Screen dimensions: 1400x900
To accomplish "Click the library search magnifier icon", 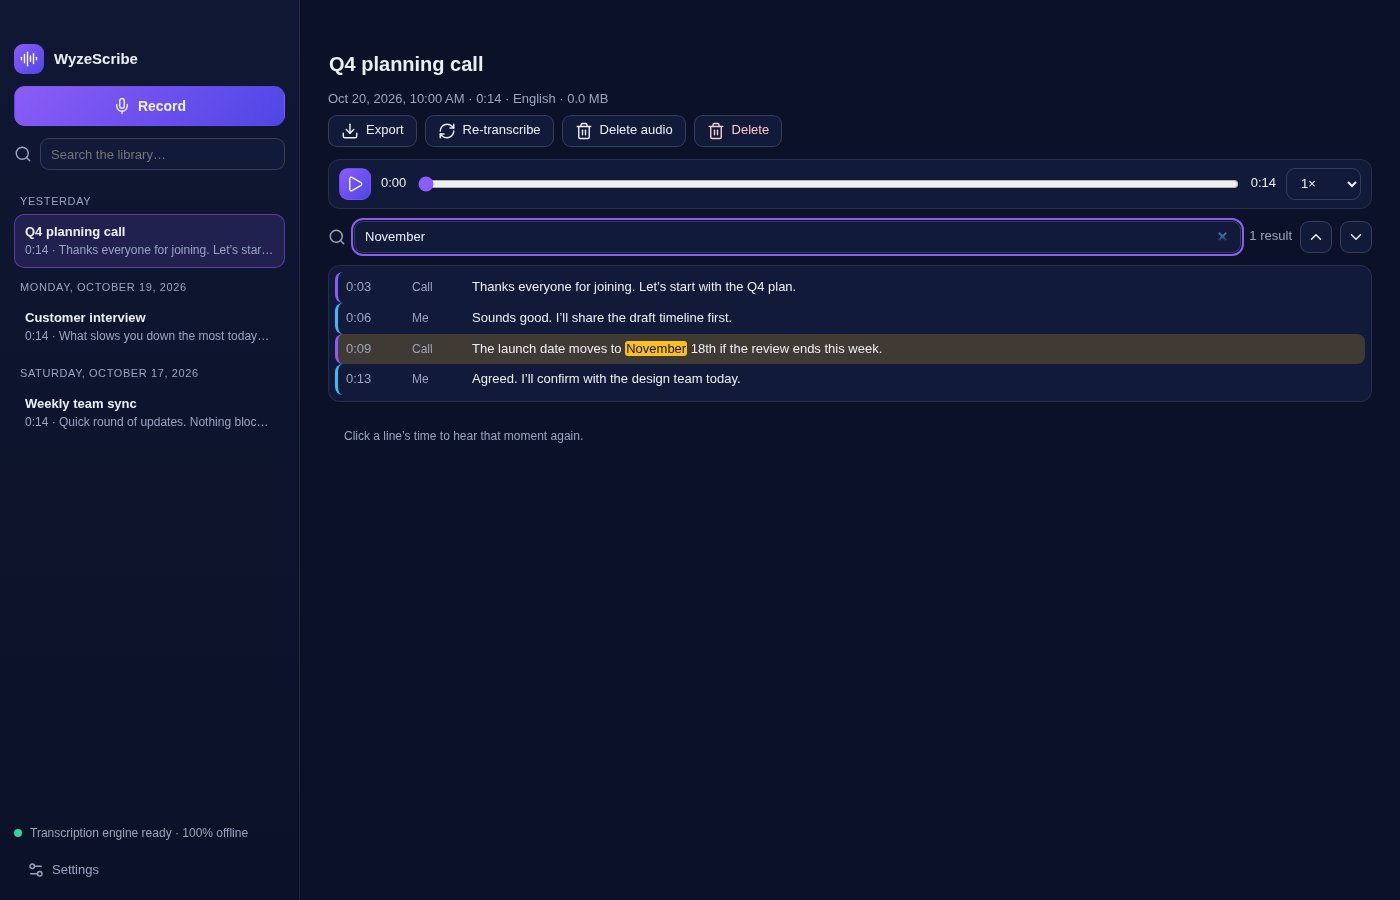I will (x=23, y=154).
